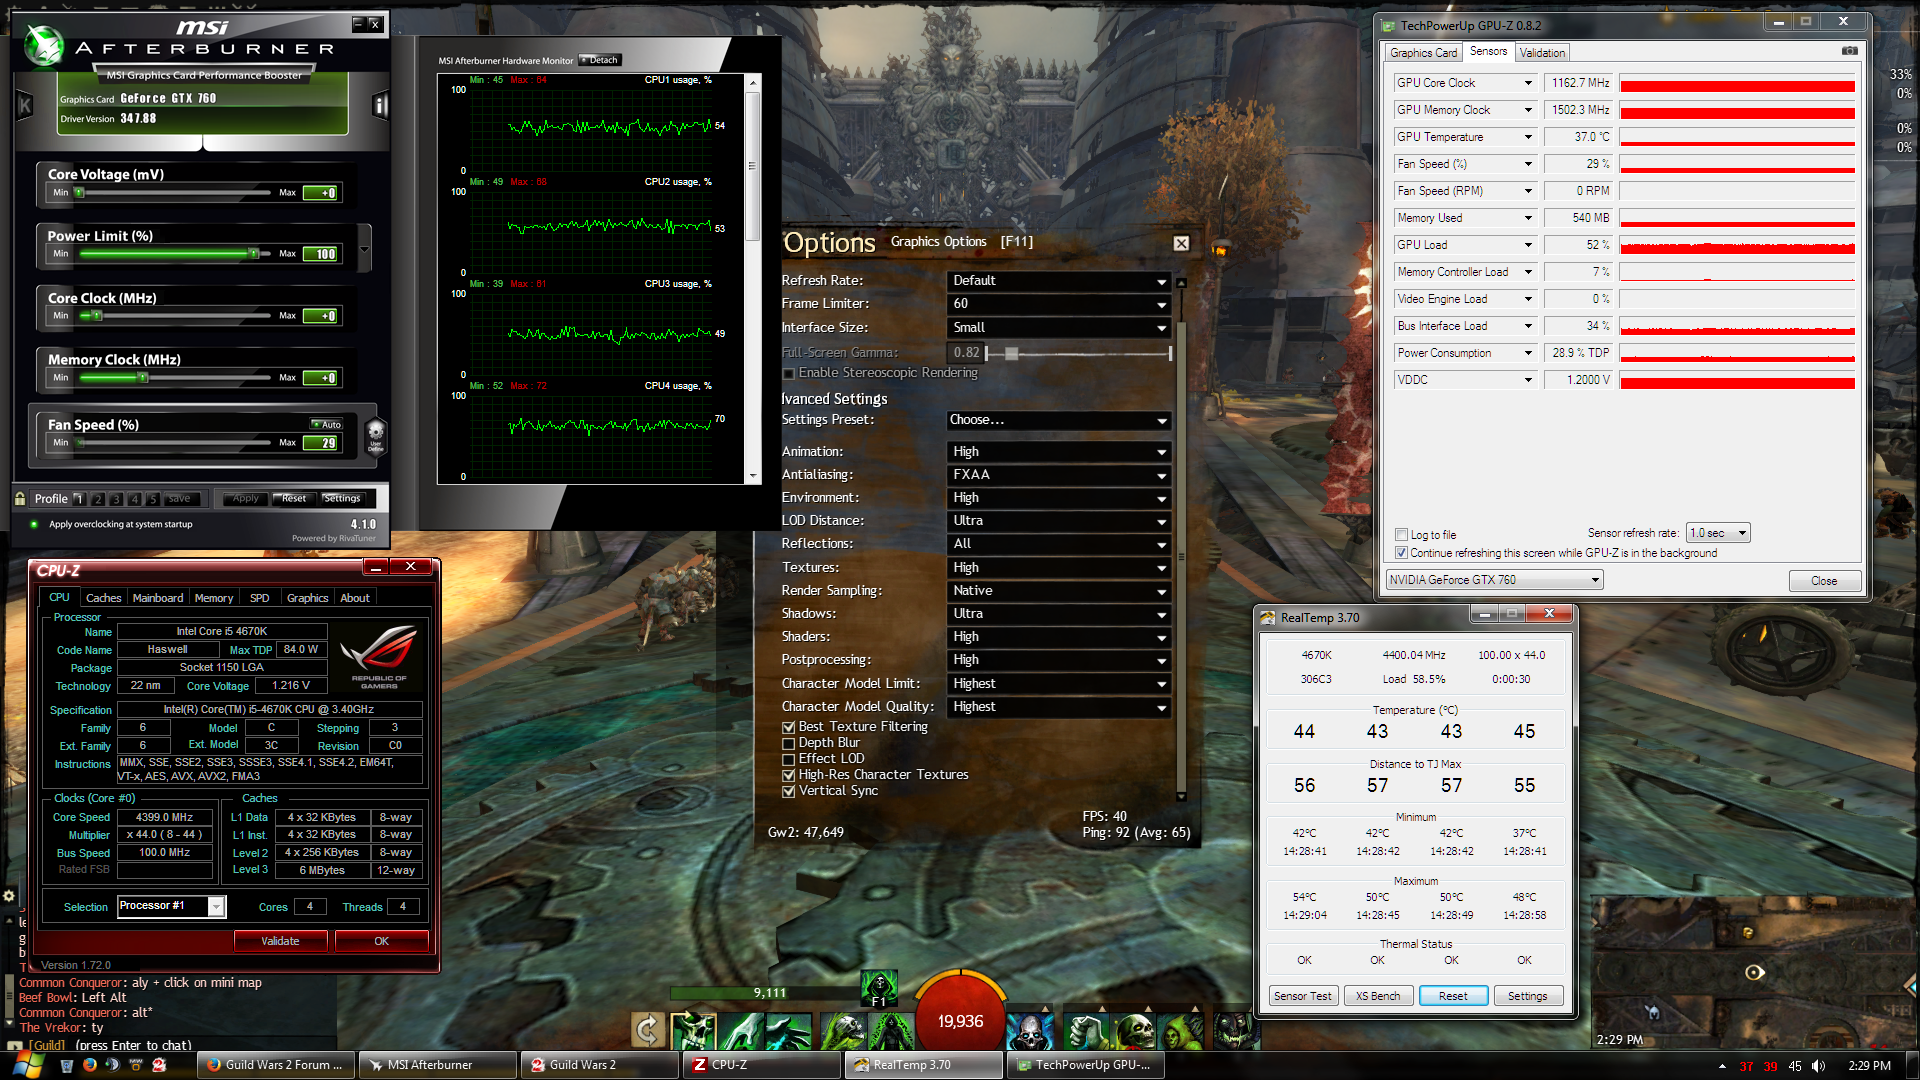Open the Settings Preset dropdown
The image size is (1920, 1080).
tap(1059, 420)
